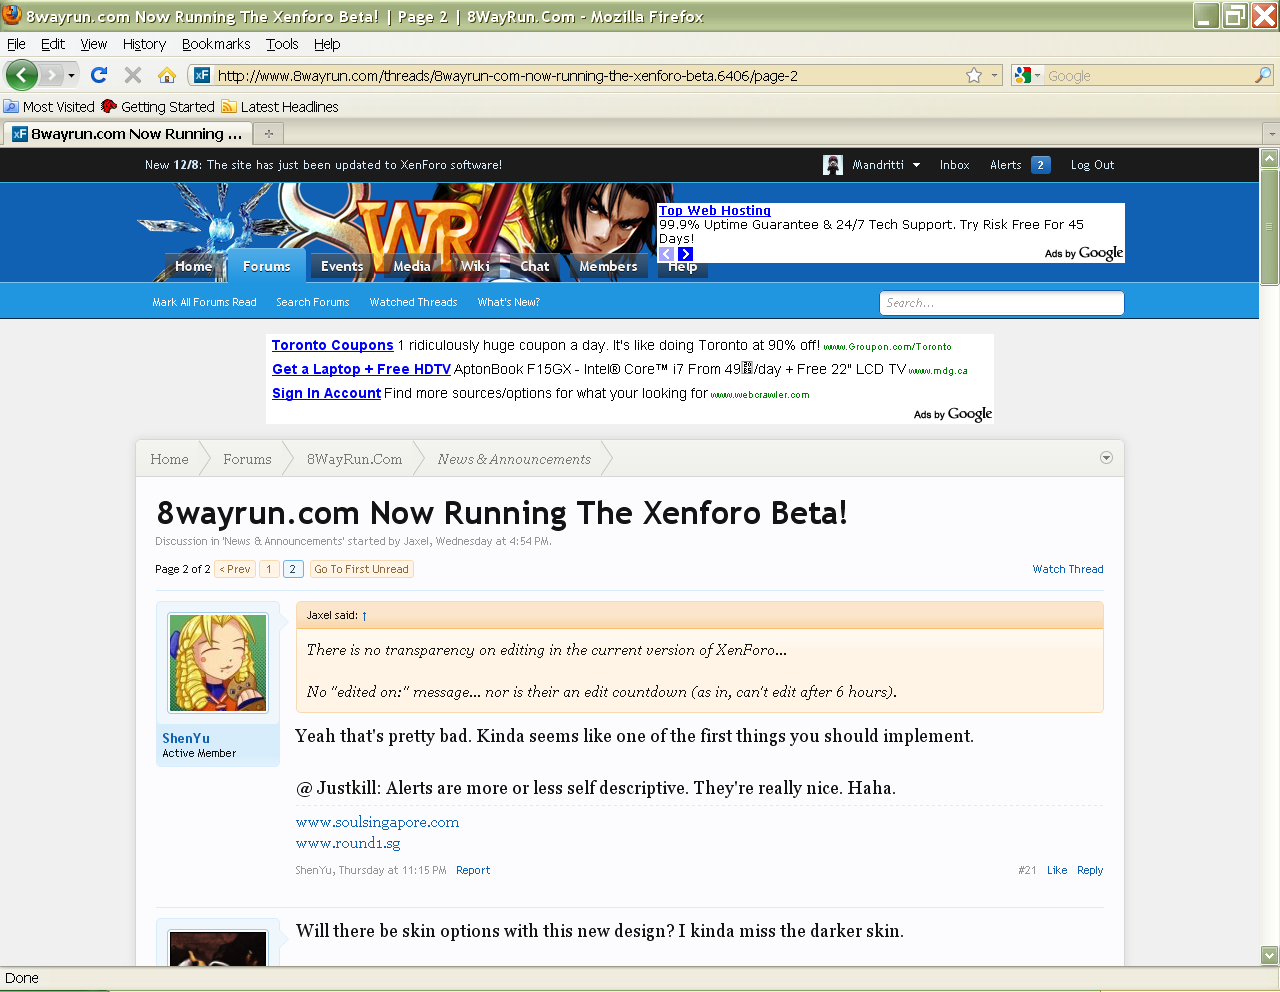Click the browser window vertical scrollbar thumb
The width and height of the screenshot is (1280, 992).
click(1270, 227)
